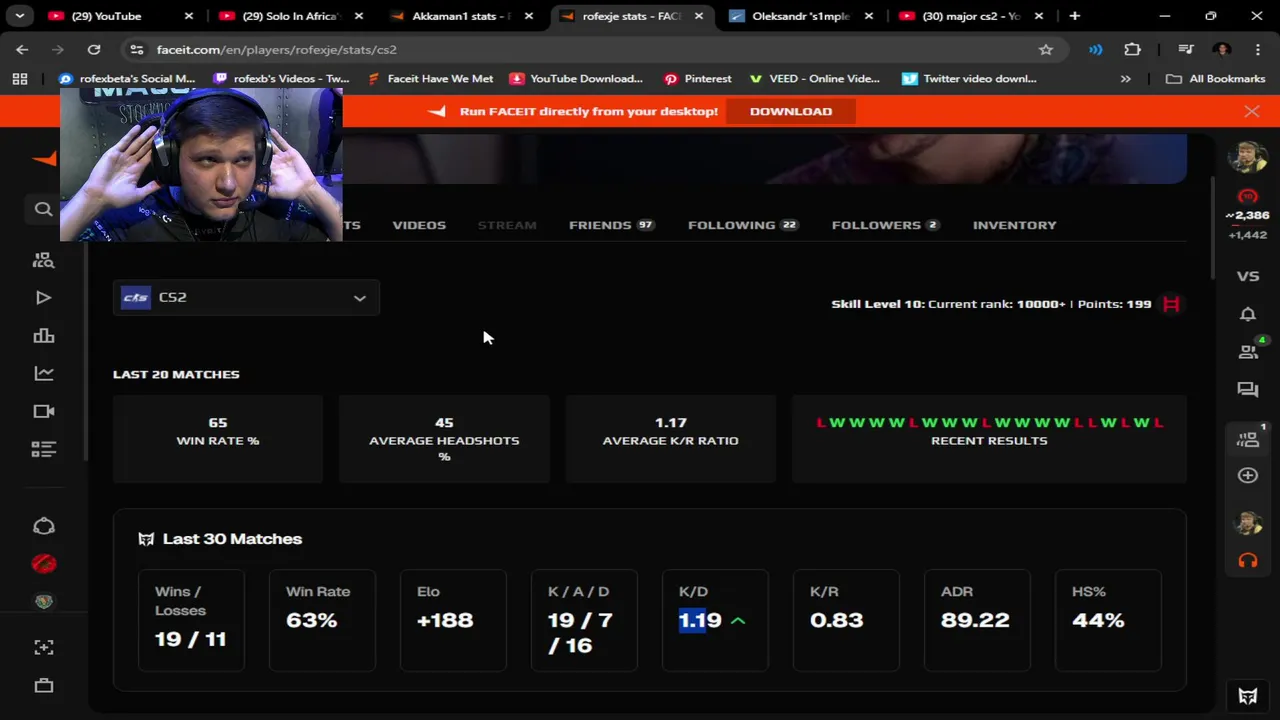Open the line chart stats sidebar icon

[43, 373]
